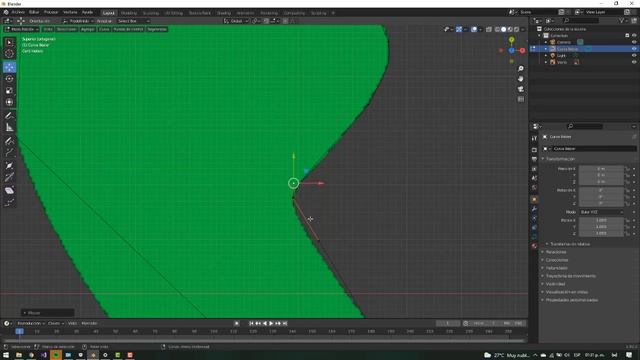This screenshot has width=640, height=360.
Task: Toggle camera view with the camera icon
Action: tap(521, 89)
